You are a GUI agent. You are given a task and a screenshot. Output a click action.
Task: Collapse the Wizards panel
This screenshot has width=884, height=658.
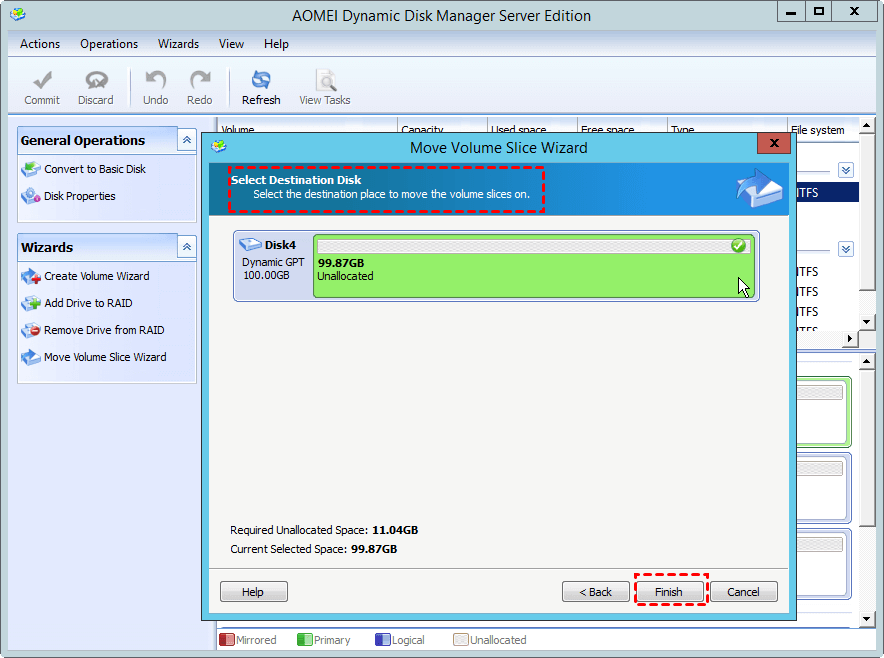point(187,247)
